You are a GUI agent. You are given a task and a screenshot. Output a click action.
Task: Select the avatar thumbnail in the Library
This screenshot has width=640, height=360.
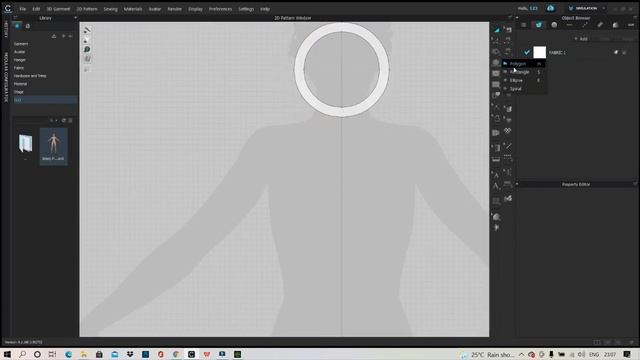coord(53,146)
